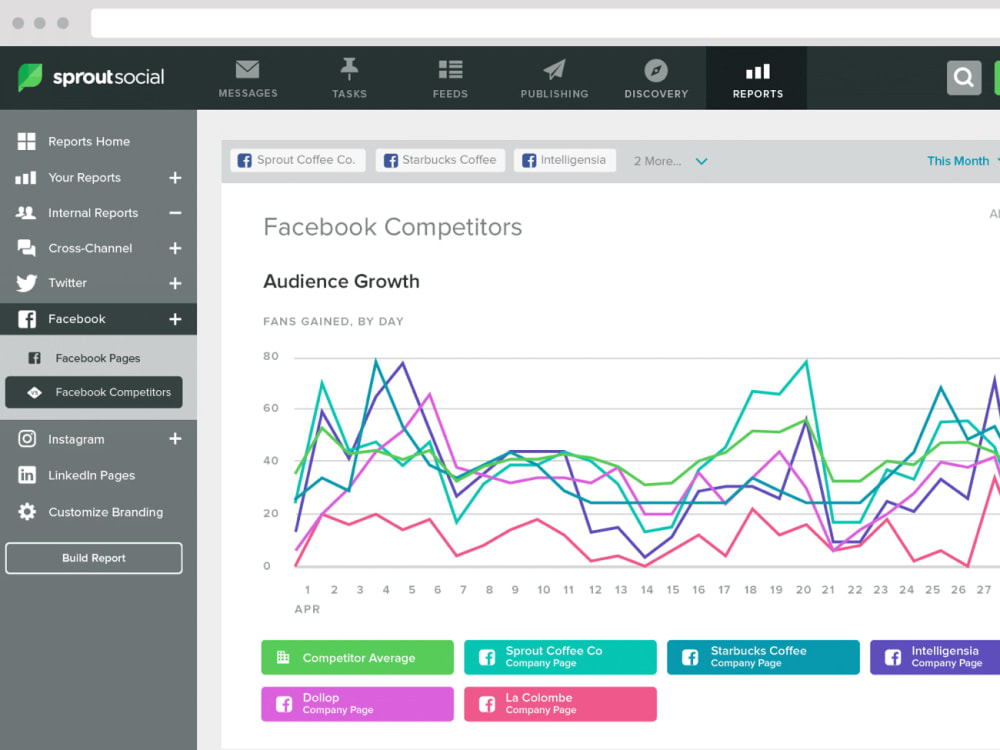The image size is (1000, 750).
Task: Expand Facebook plus sign
Action: (x=175, y=319)
